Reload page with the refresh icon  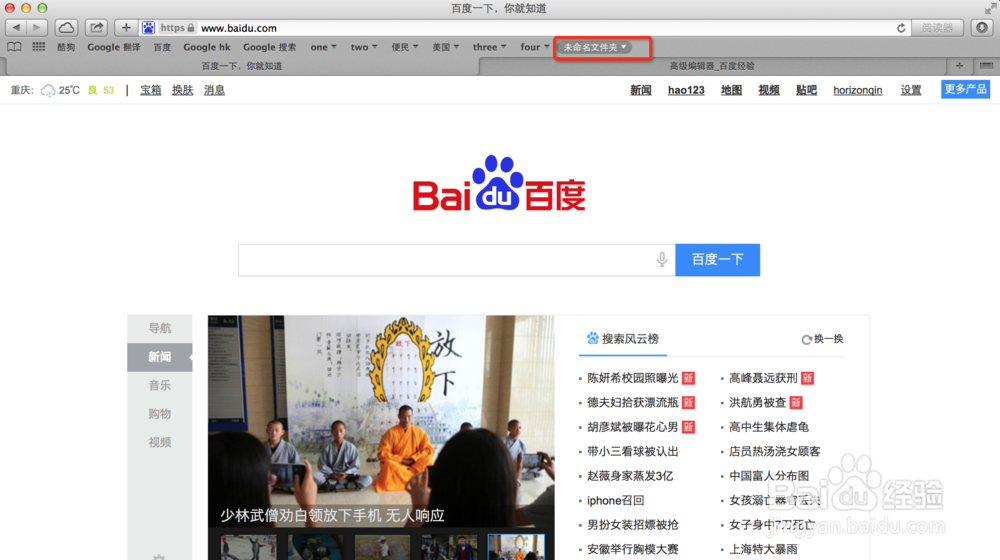[901, 28]
